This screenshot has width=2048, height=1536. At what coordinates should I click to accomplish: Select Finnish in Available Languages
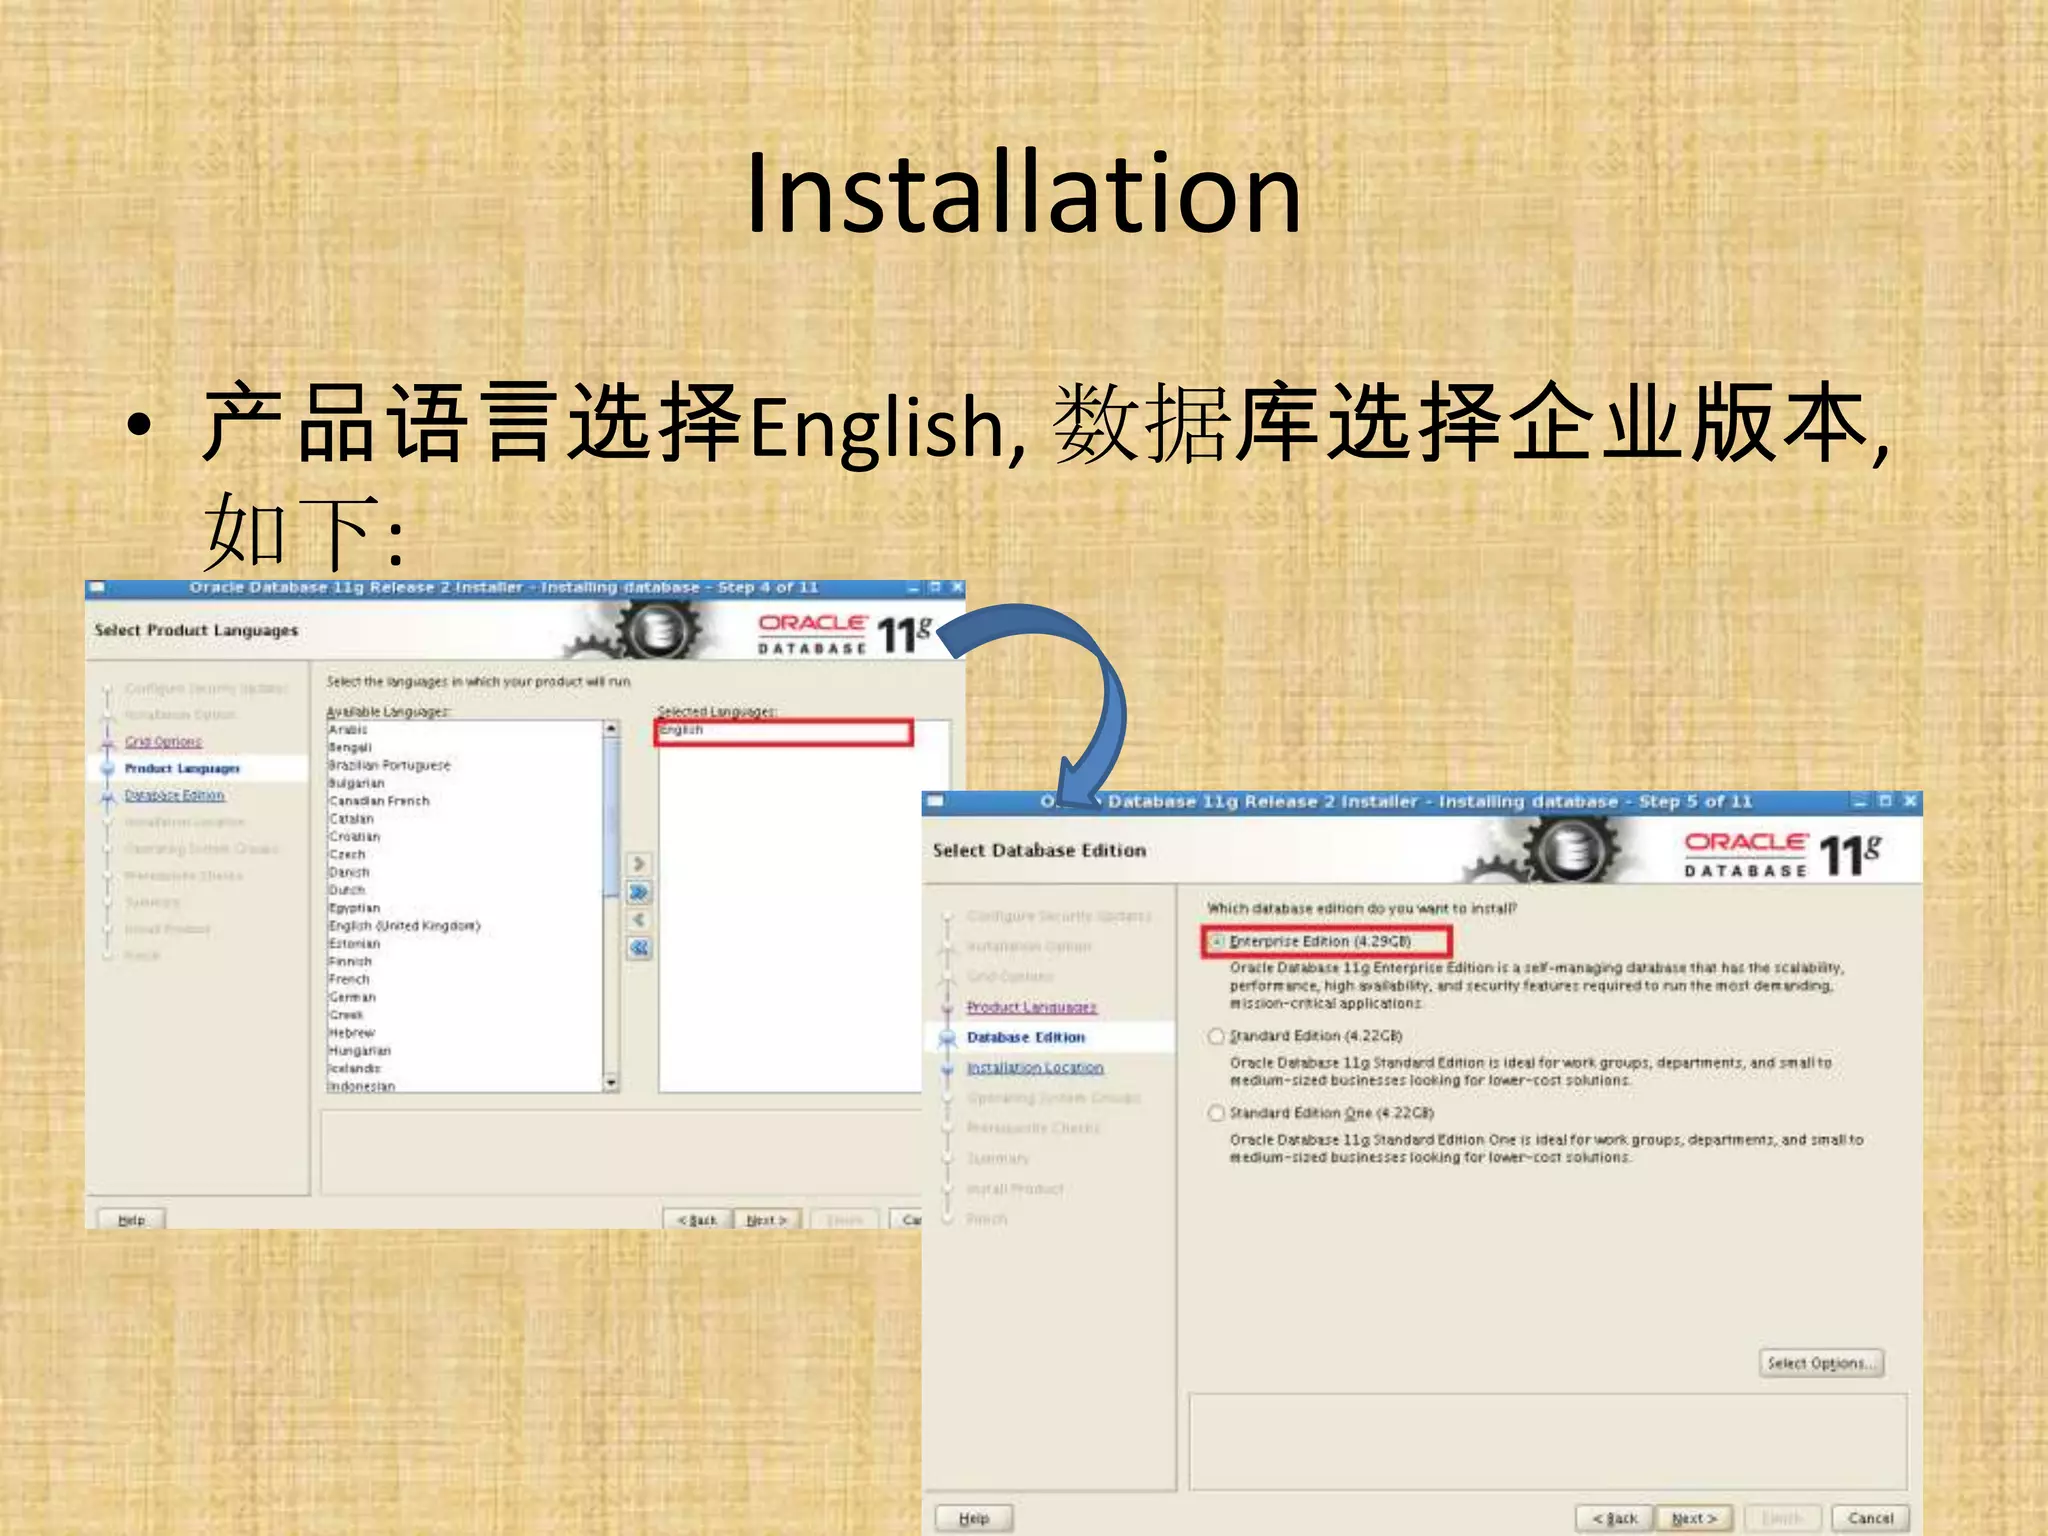tap(350, 962)
